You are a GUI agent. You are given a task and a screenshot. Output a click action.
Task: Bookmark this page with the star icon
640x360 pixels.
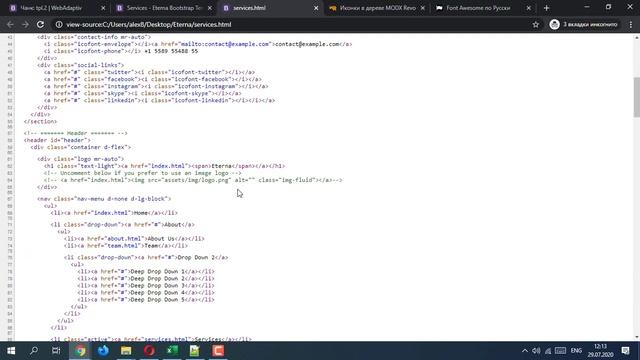tap(536, 24)
